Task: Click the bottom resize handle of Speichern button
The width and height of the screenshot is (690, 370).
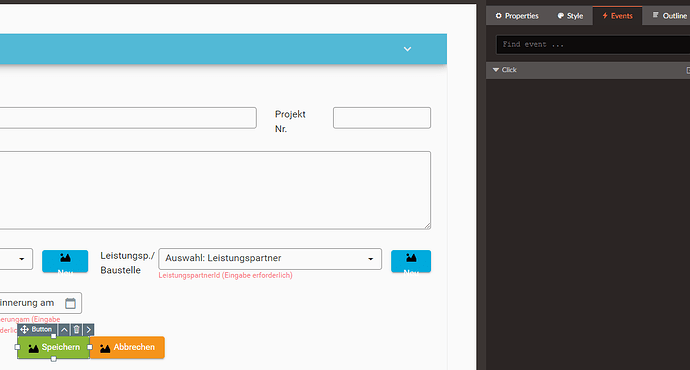Action: pyautogui.click(x=54, y=359)
